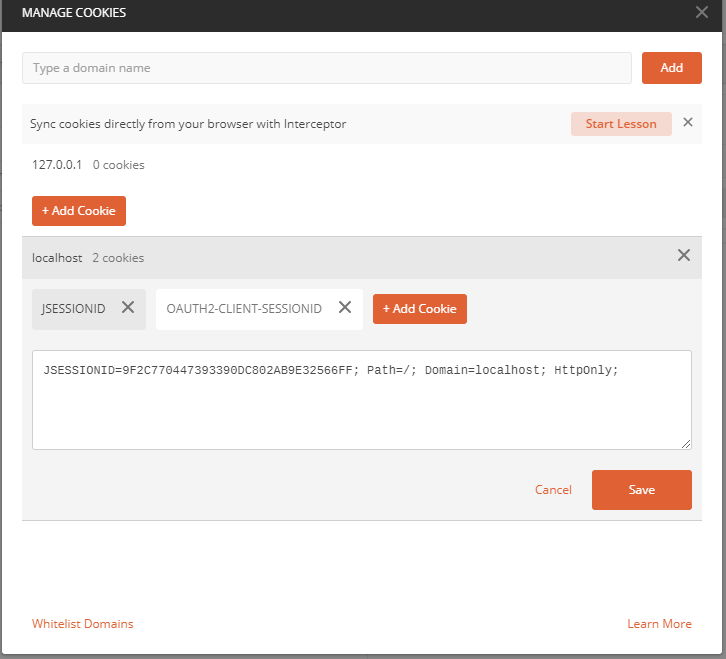The width and height of the screenshot is (726, 659).
Task: Open Whitelist Domains link
Action: (x=82, y=624)
